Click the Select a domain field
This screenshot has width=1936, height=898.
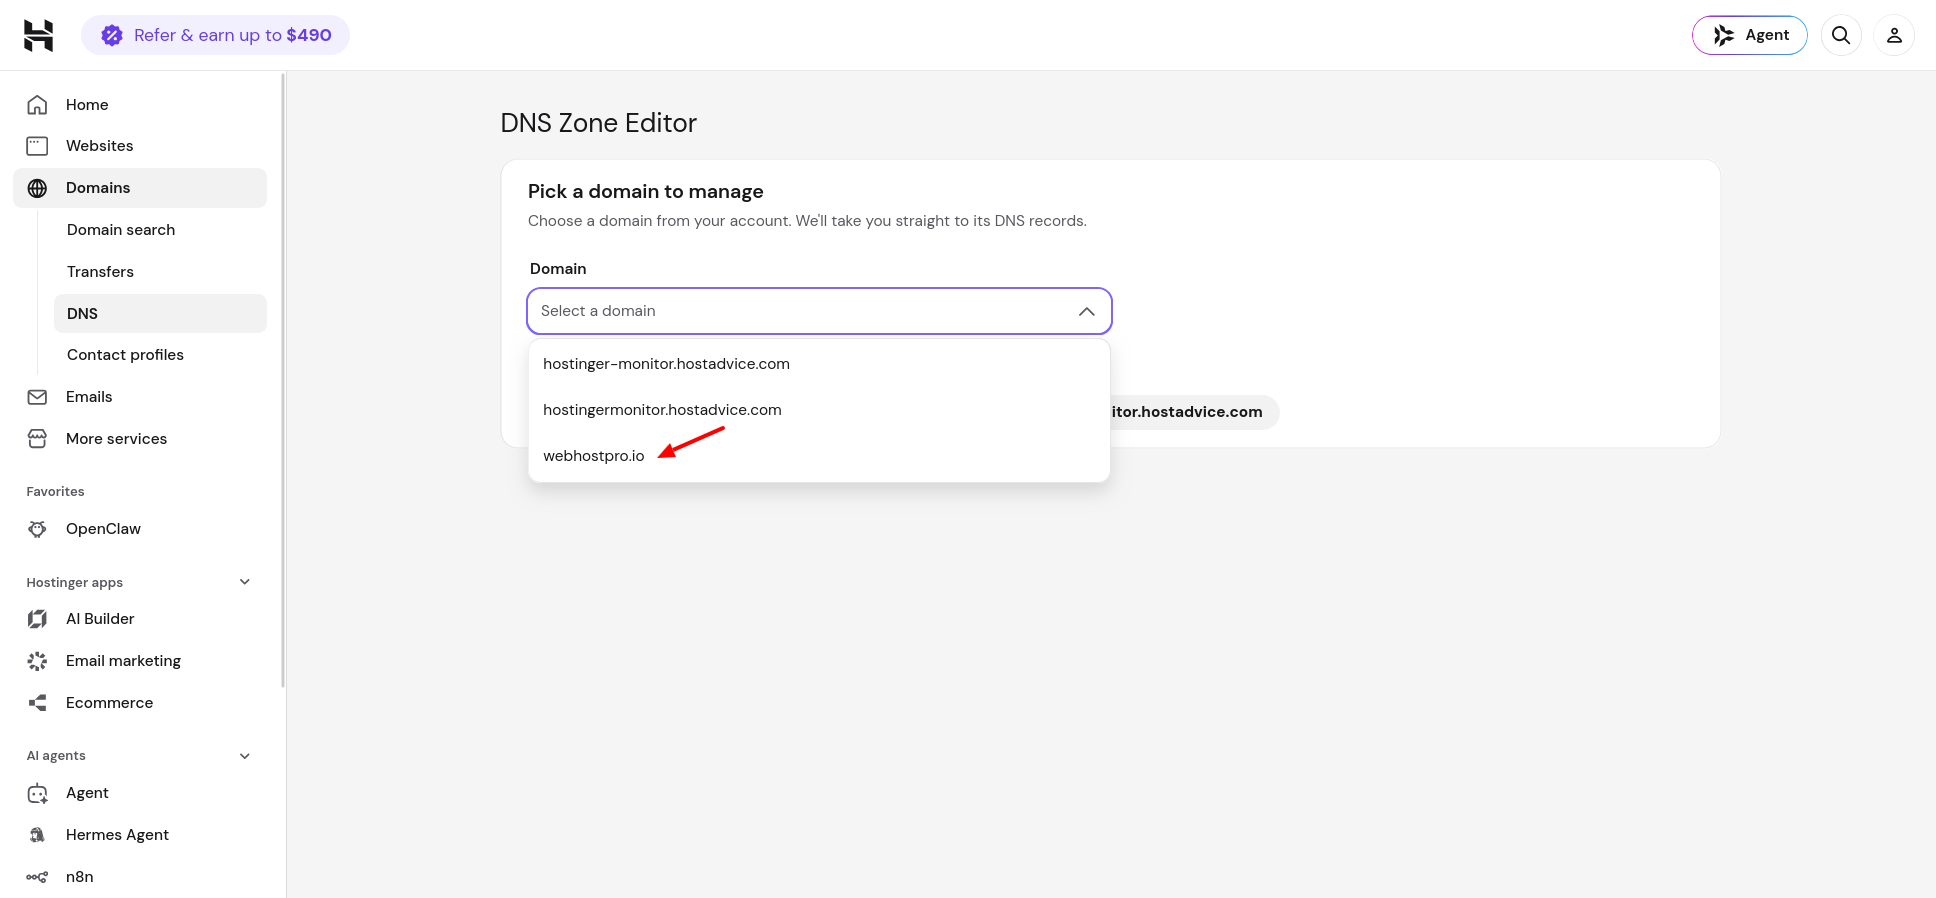[819, 311]
